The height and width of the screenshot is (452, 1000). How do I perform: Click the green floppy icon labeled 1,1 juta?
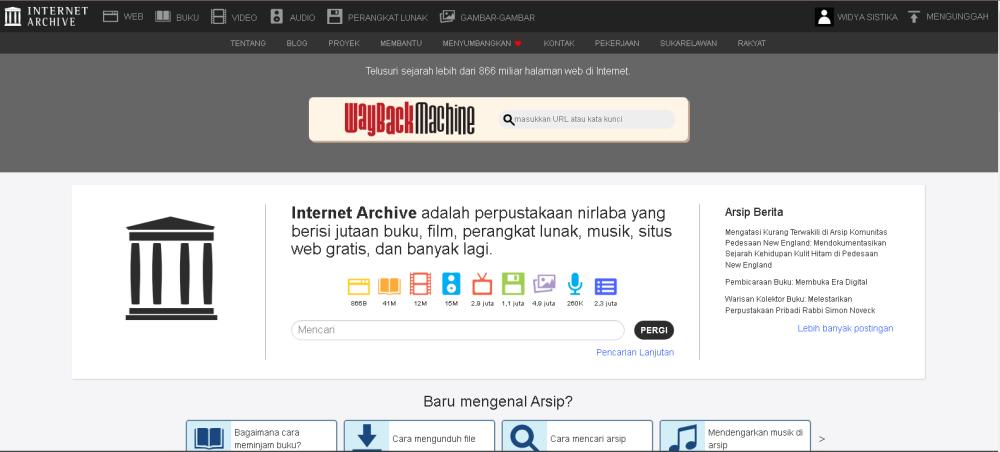tap(513, 284)
